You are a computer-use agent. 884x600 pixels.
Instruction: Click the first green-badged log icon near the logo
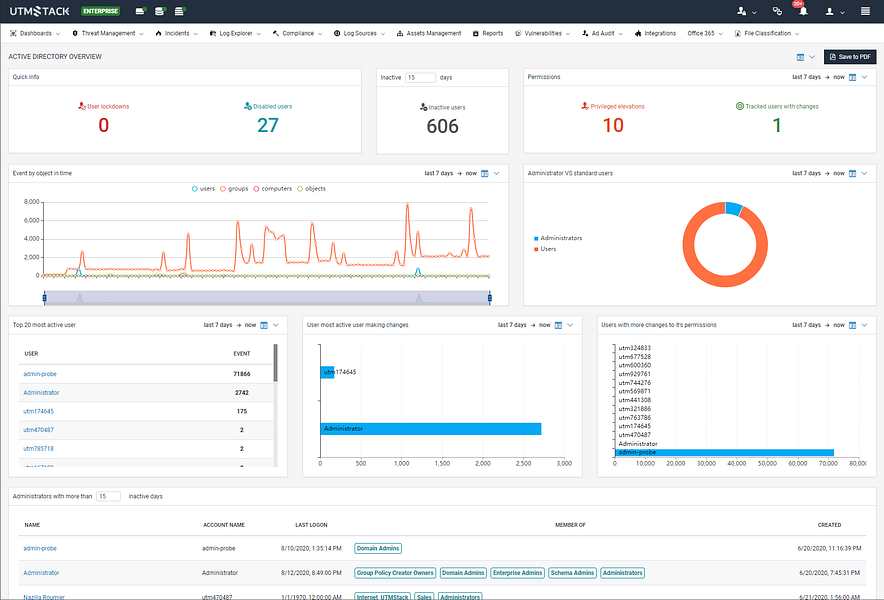140,10
